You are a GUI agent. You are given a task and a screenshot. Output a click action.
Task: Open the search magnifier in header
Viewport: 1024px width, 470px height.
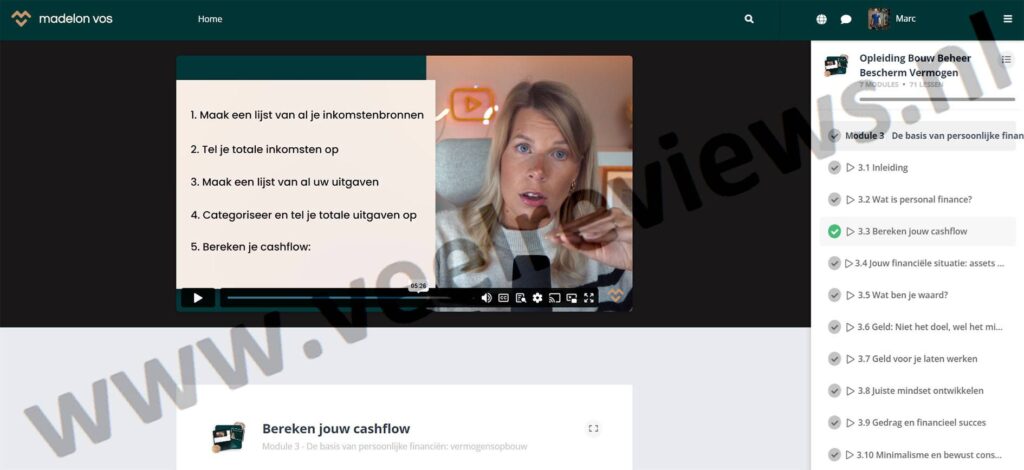coord(749,19)
